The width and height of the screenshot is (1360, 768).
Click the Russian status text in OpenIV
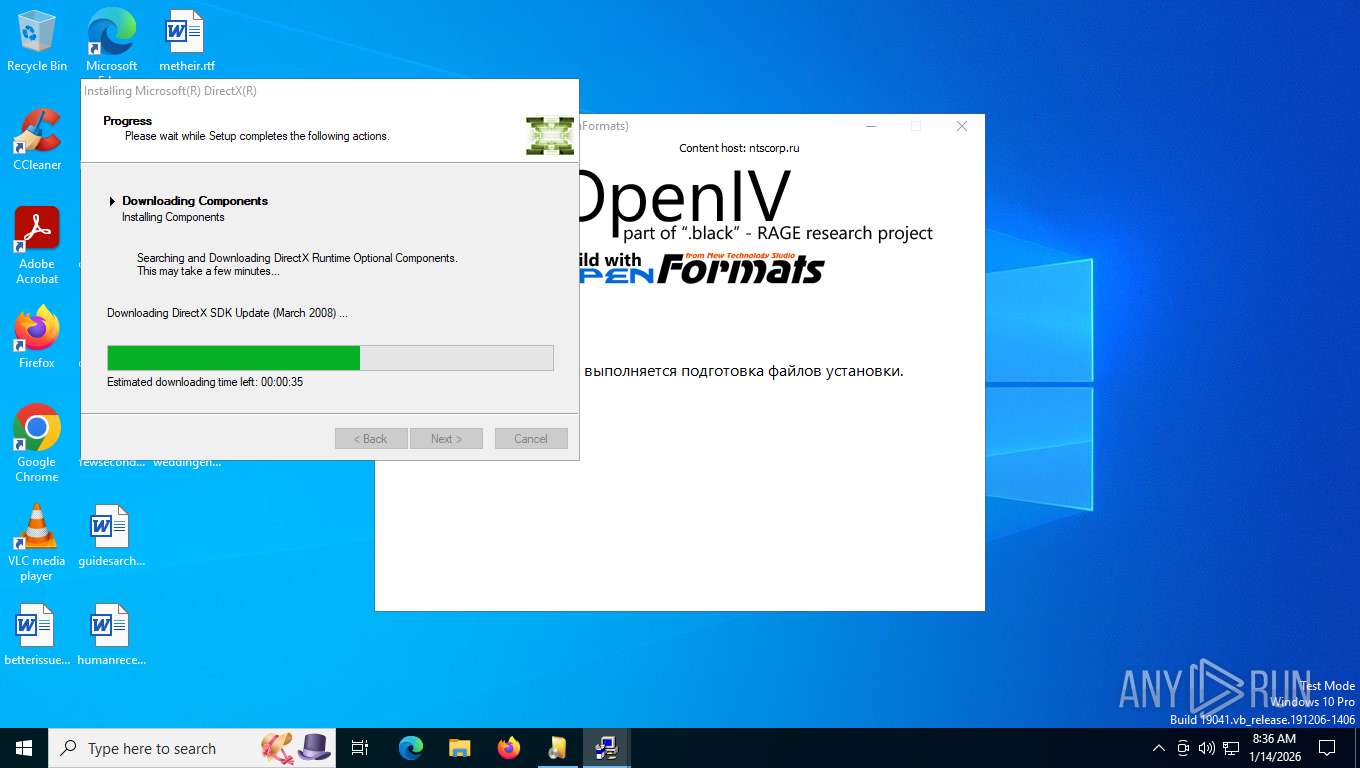(743, 371)
